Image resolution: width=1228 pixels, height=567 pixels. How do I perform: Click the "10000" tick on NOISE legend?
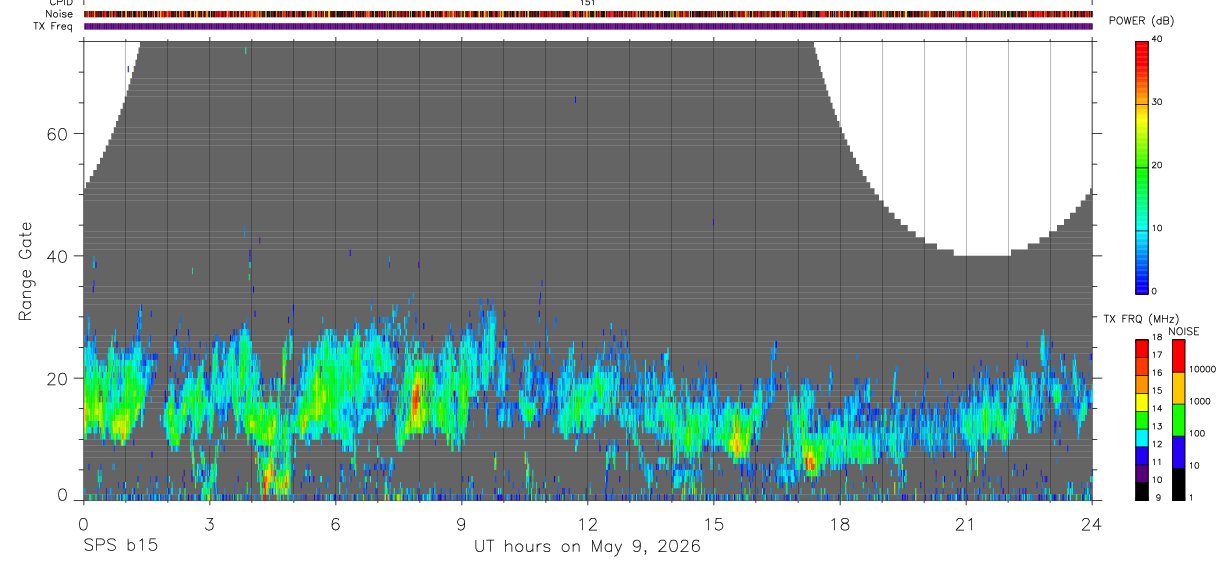1201,369
